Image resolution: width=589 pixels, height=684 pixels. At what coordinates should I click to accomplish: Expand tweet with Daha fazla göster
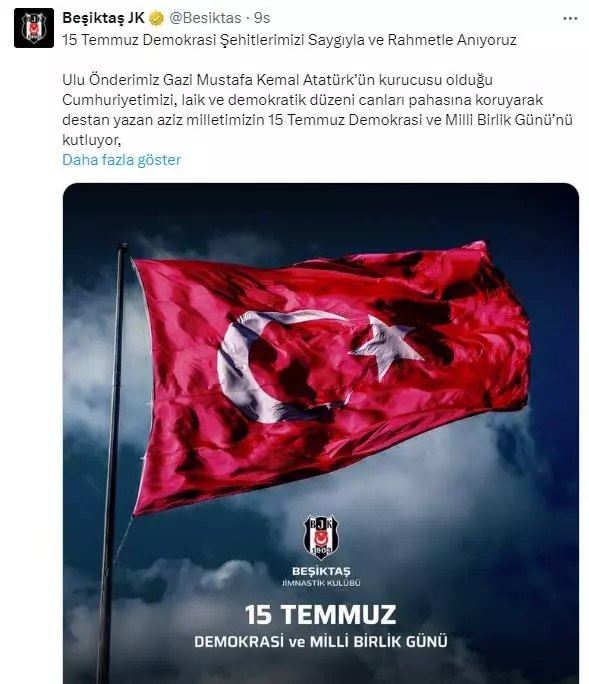pyautogui.click(x=122, y=160)
